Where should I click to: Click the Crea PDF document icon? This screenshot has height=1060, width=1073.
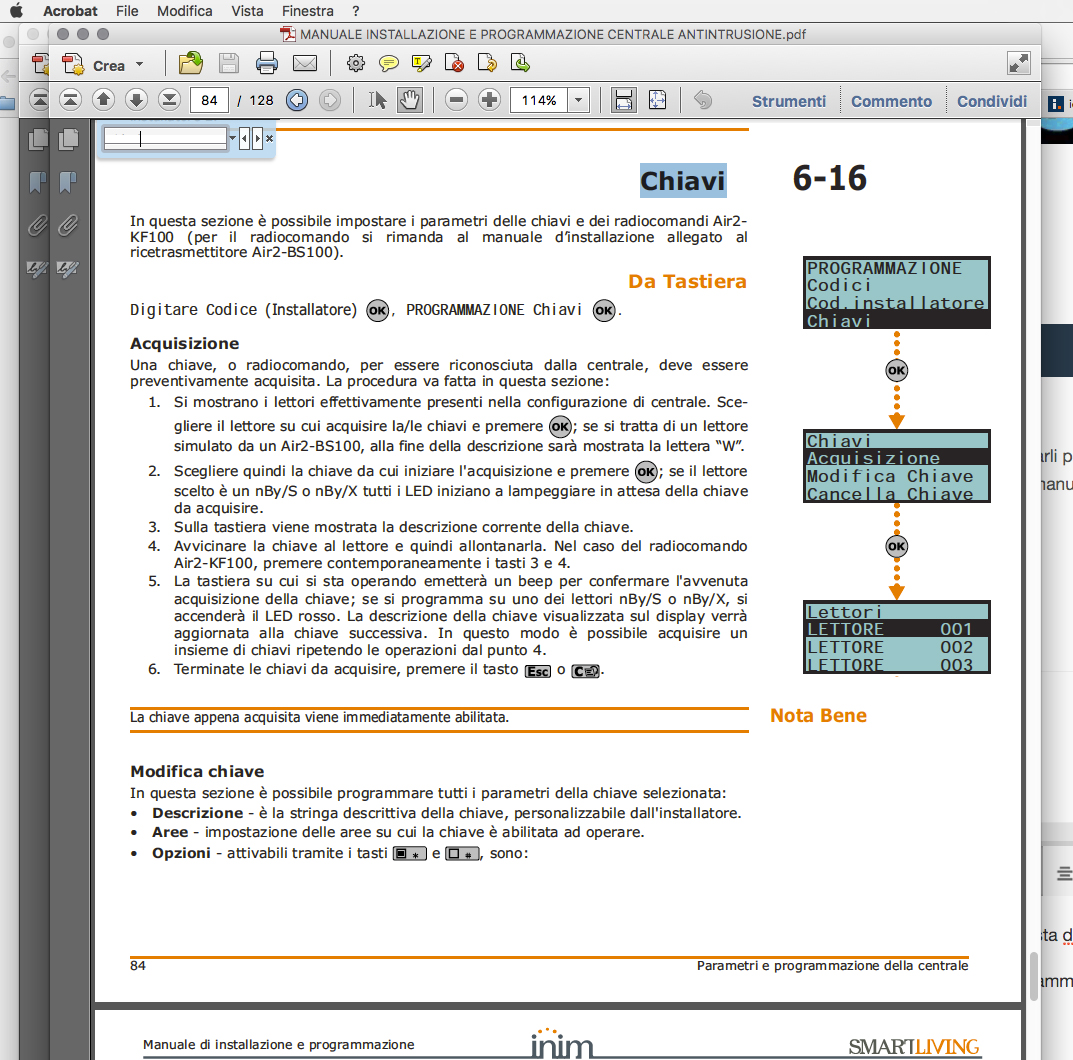tap(73, 64)
